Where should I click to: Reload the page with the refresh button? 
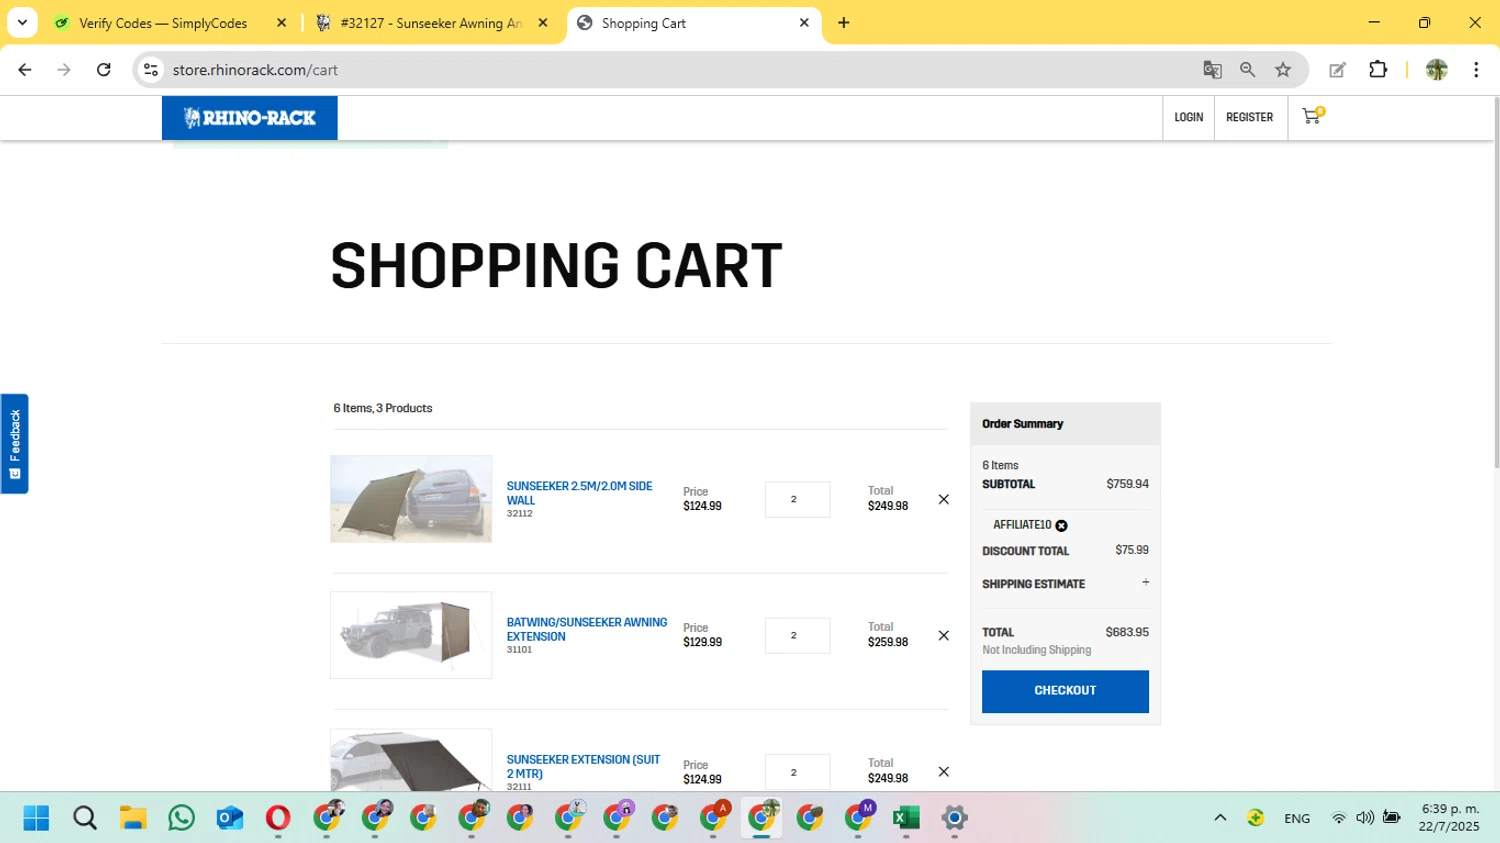tap(103, 70)
